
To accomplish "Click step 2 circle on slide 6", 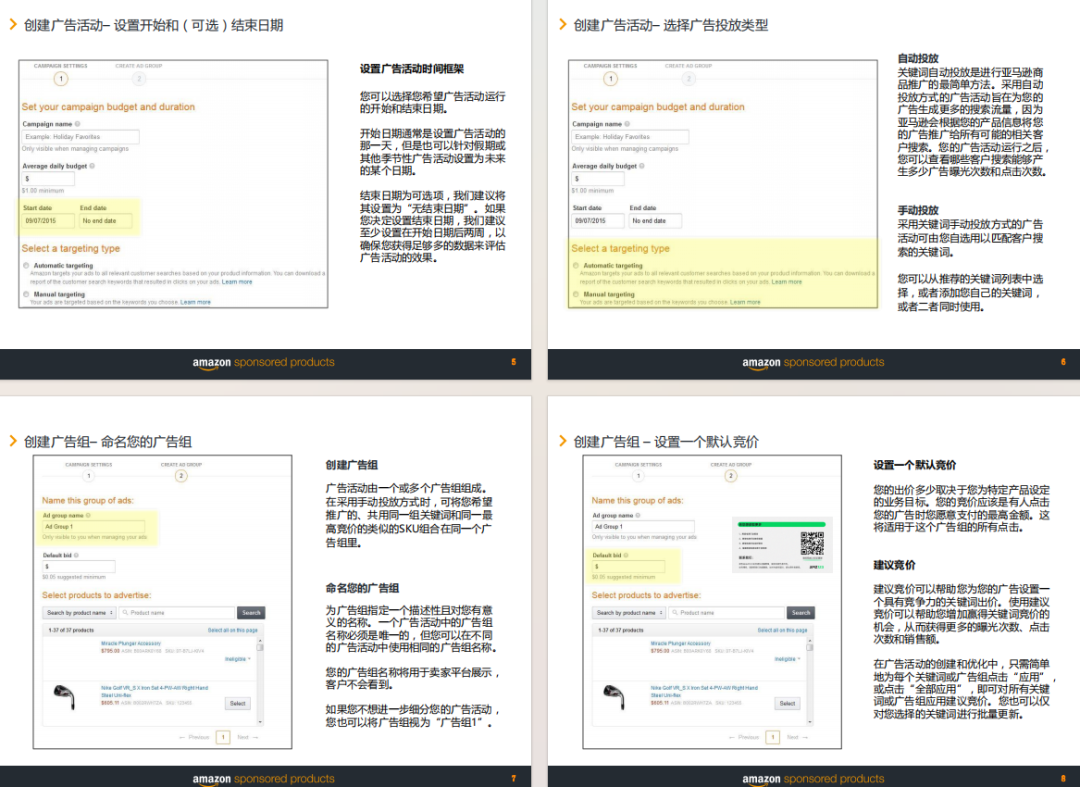I will (689, 78).
